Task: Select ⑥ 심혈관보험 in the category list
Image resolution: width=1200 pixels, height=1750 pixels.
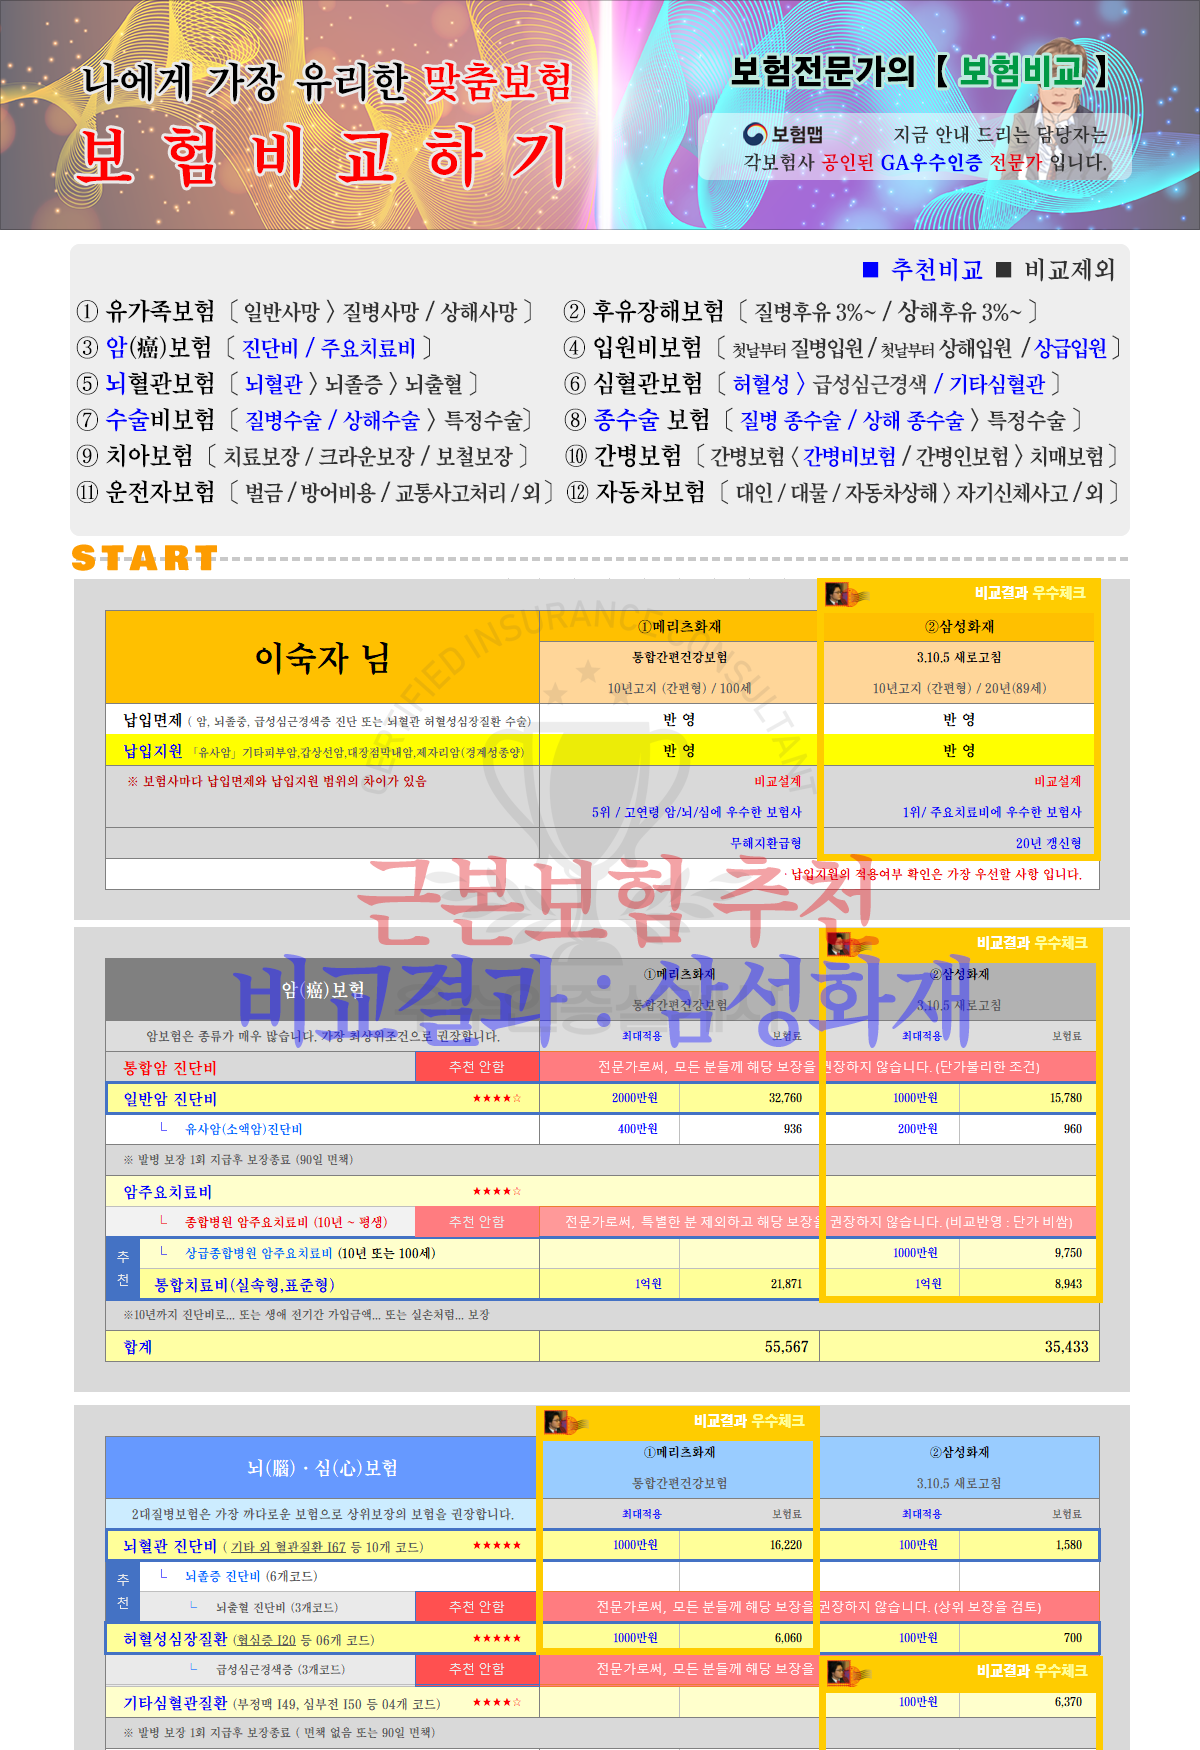Action: point(633,384)
